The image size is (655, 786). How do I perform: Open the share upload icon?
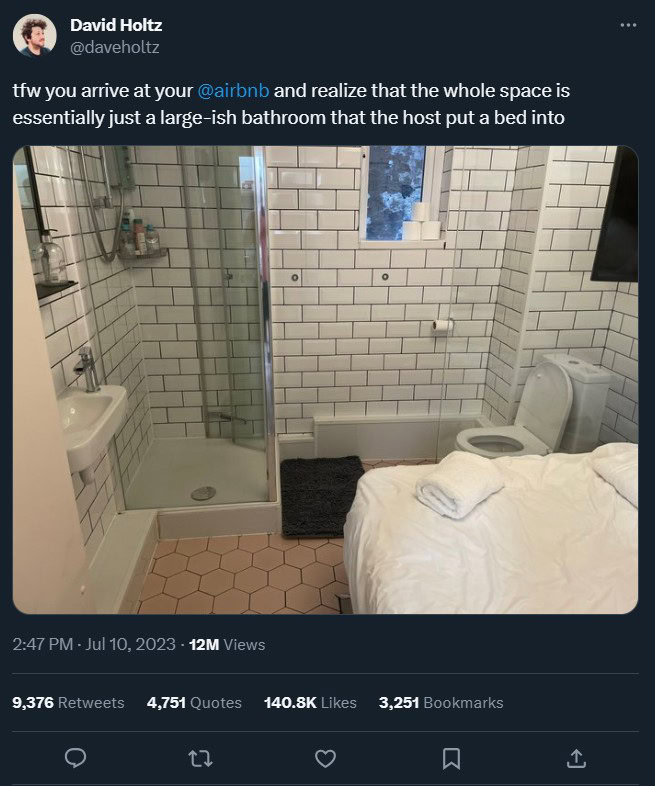click(x=576, y=758)
